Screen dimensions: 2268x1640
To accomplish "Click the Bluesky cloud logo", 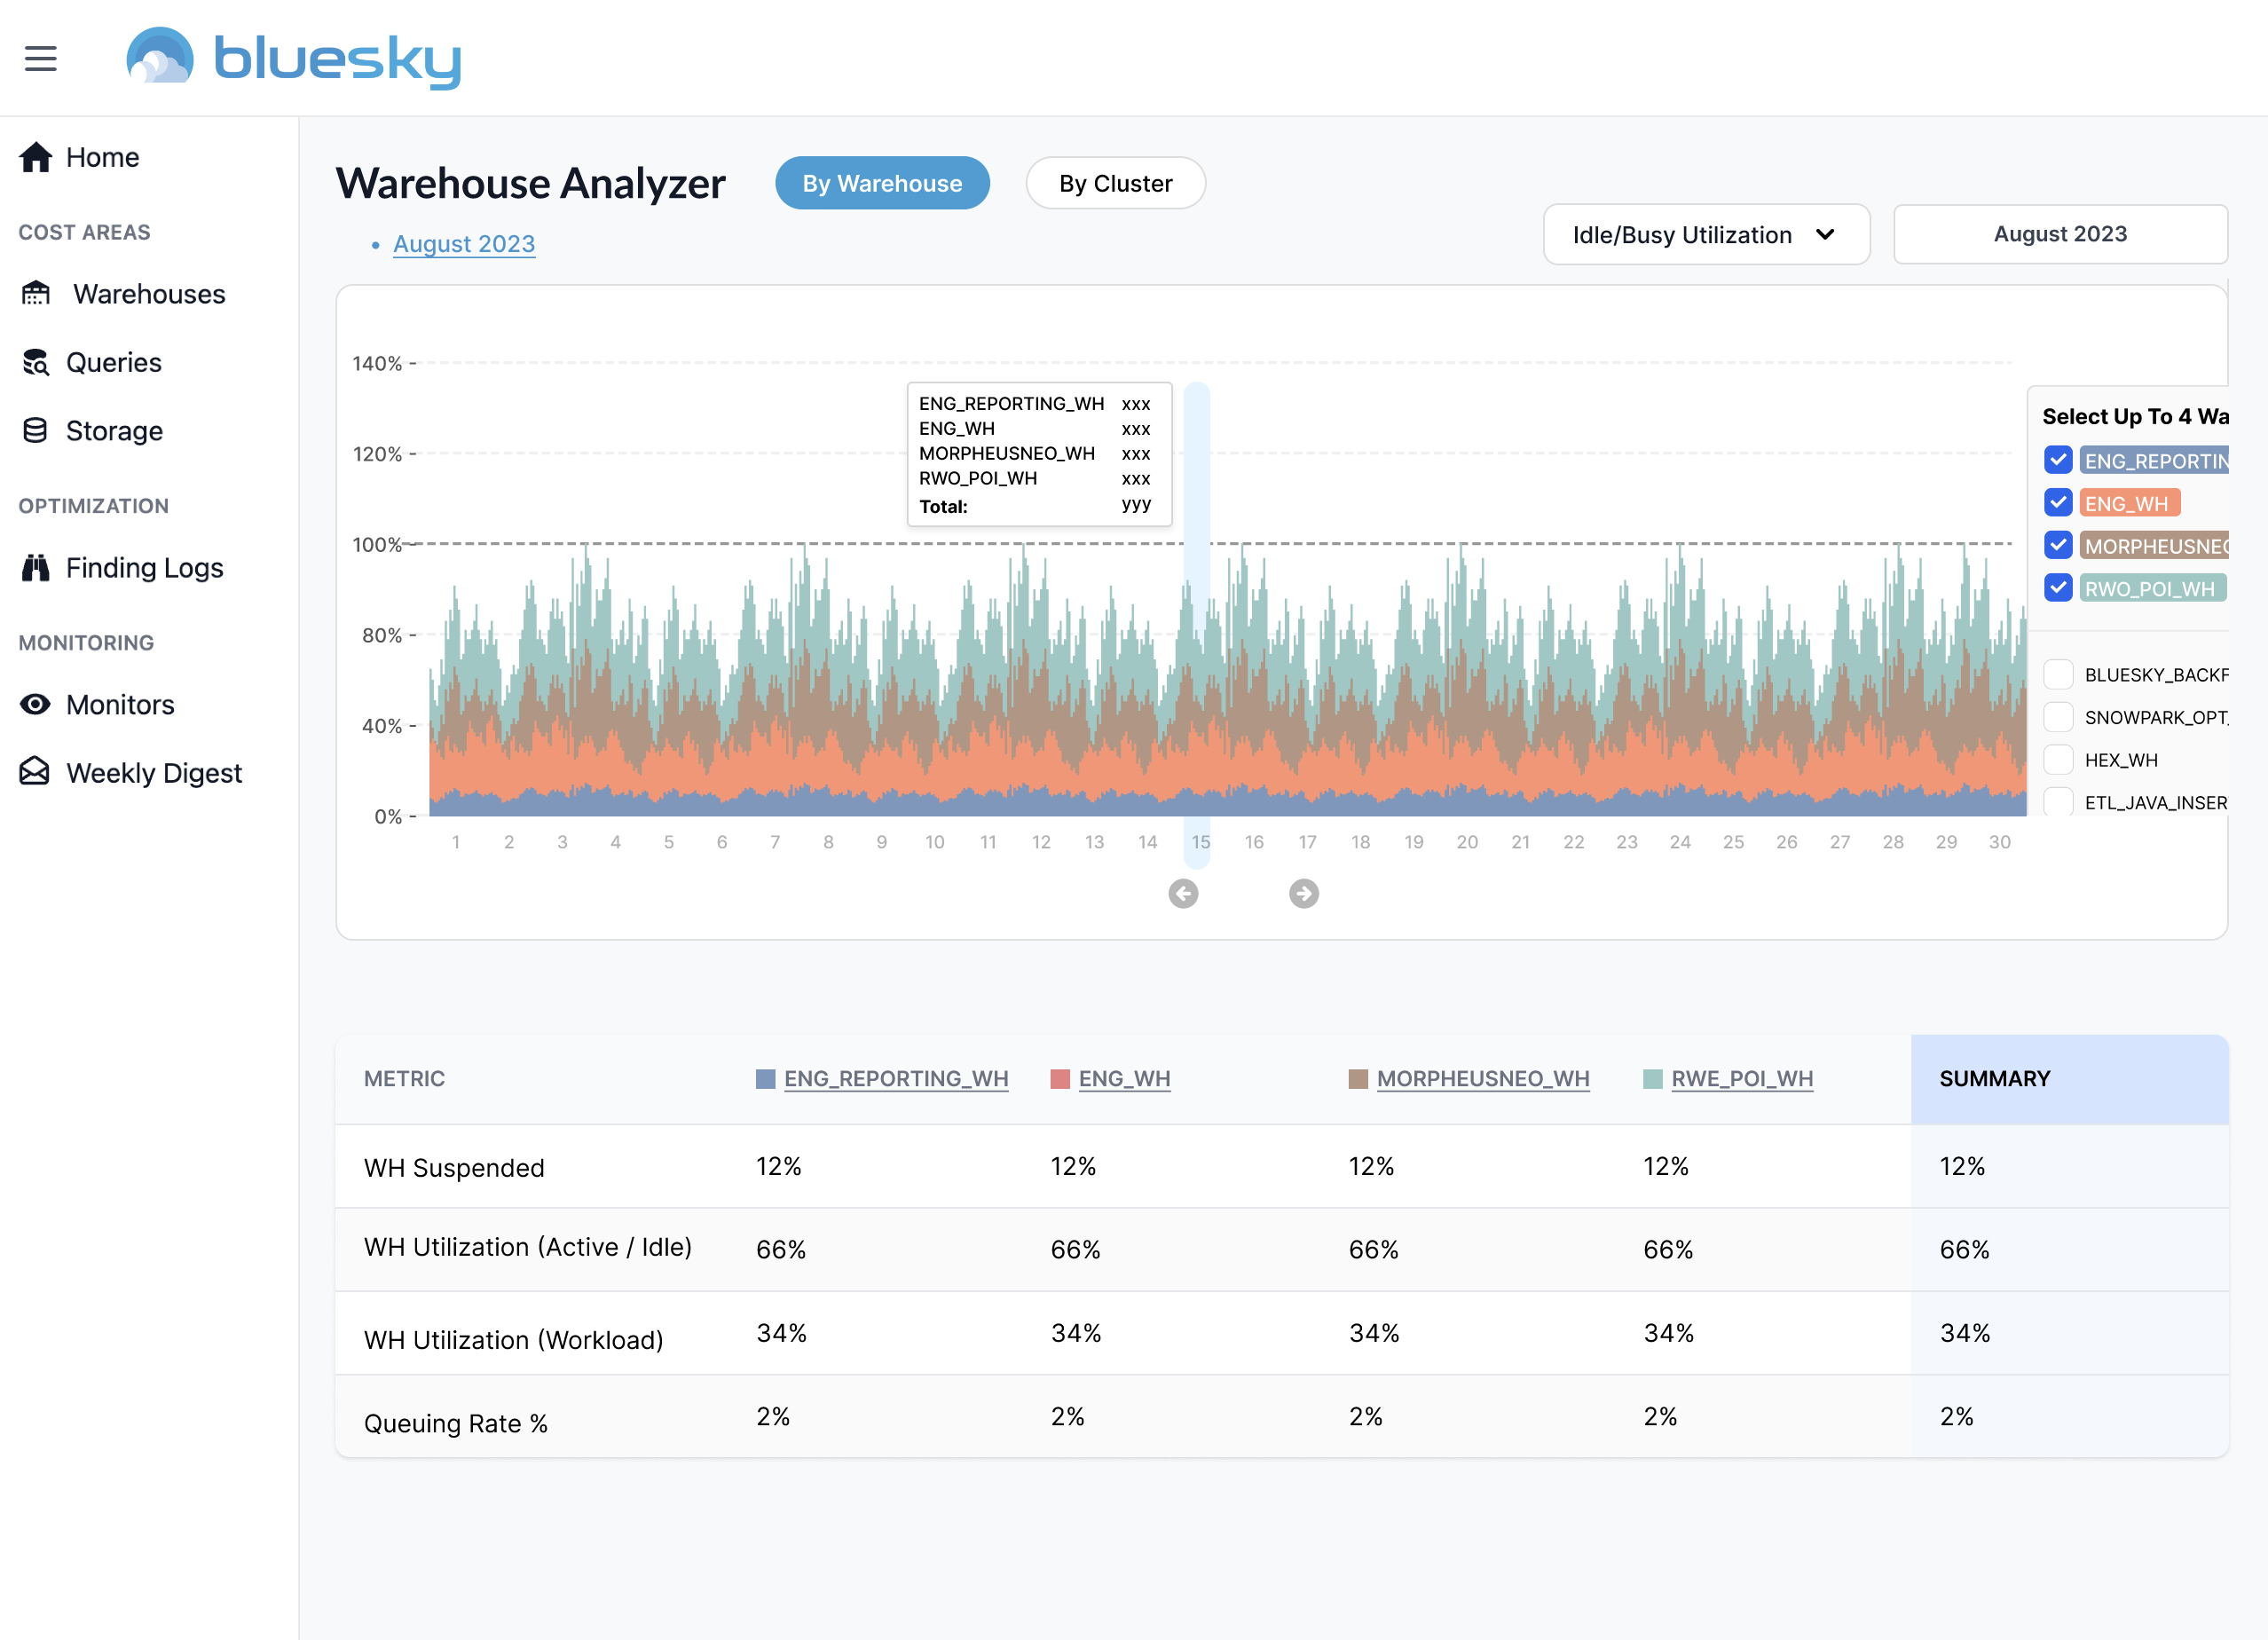I will point(160,56).
